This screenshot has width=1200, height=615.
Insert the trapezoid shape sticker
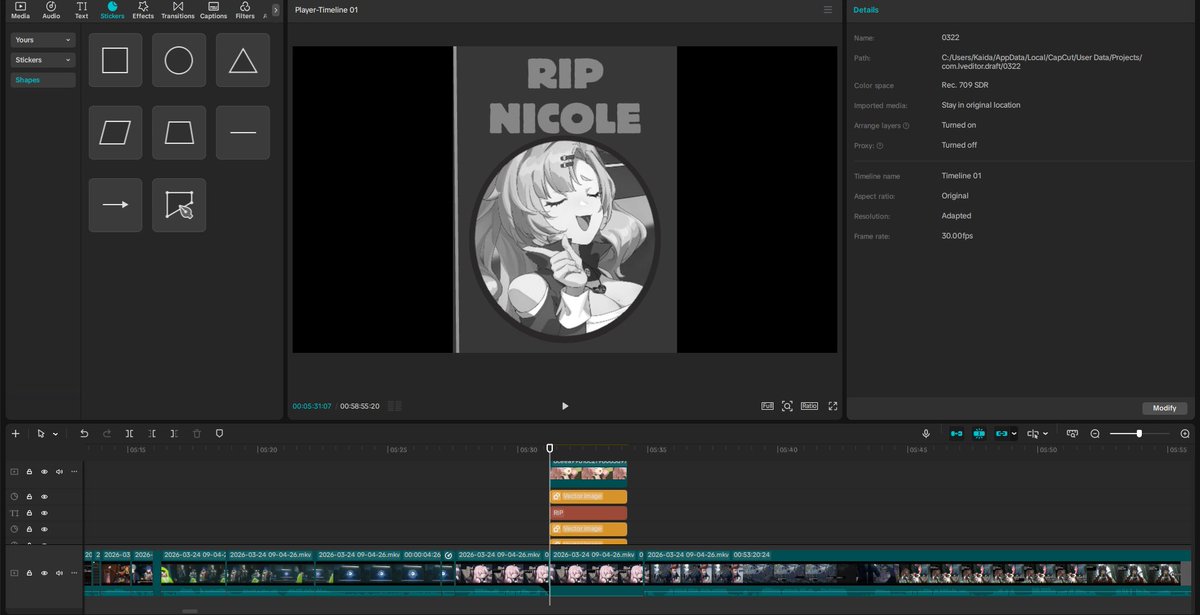179,132
